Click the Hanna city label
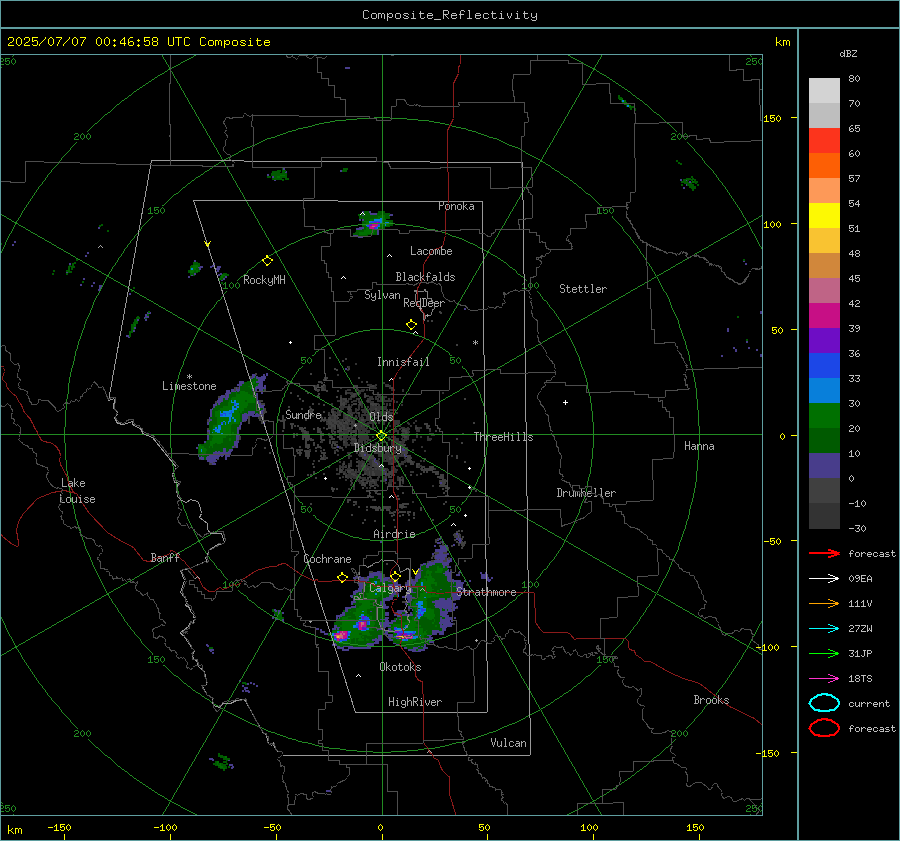The width and height of the screenshot is (900, 841). point(699,446)
